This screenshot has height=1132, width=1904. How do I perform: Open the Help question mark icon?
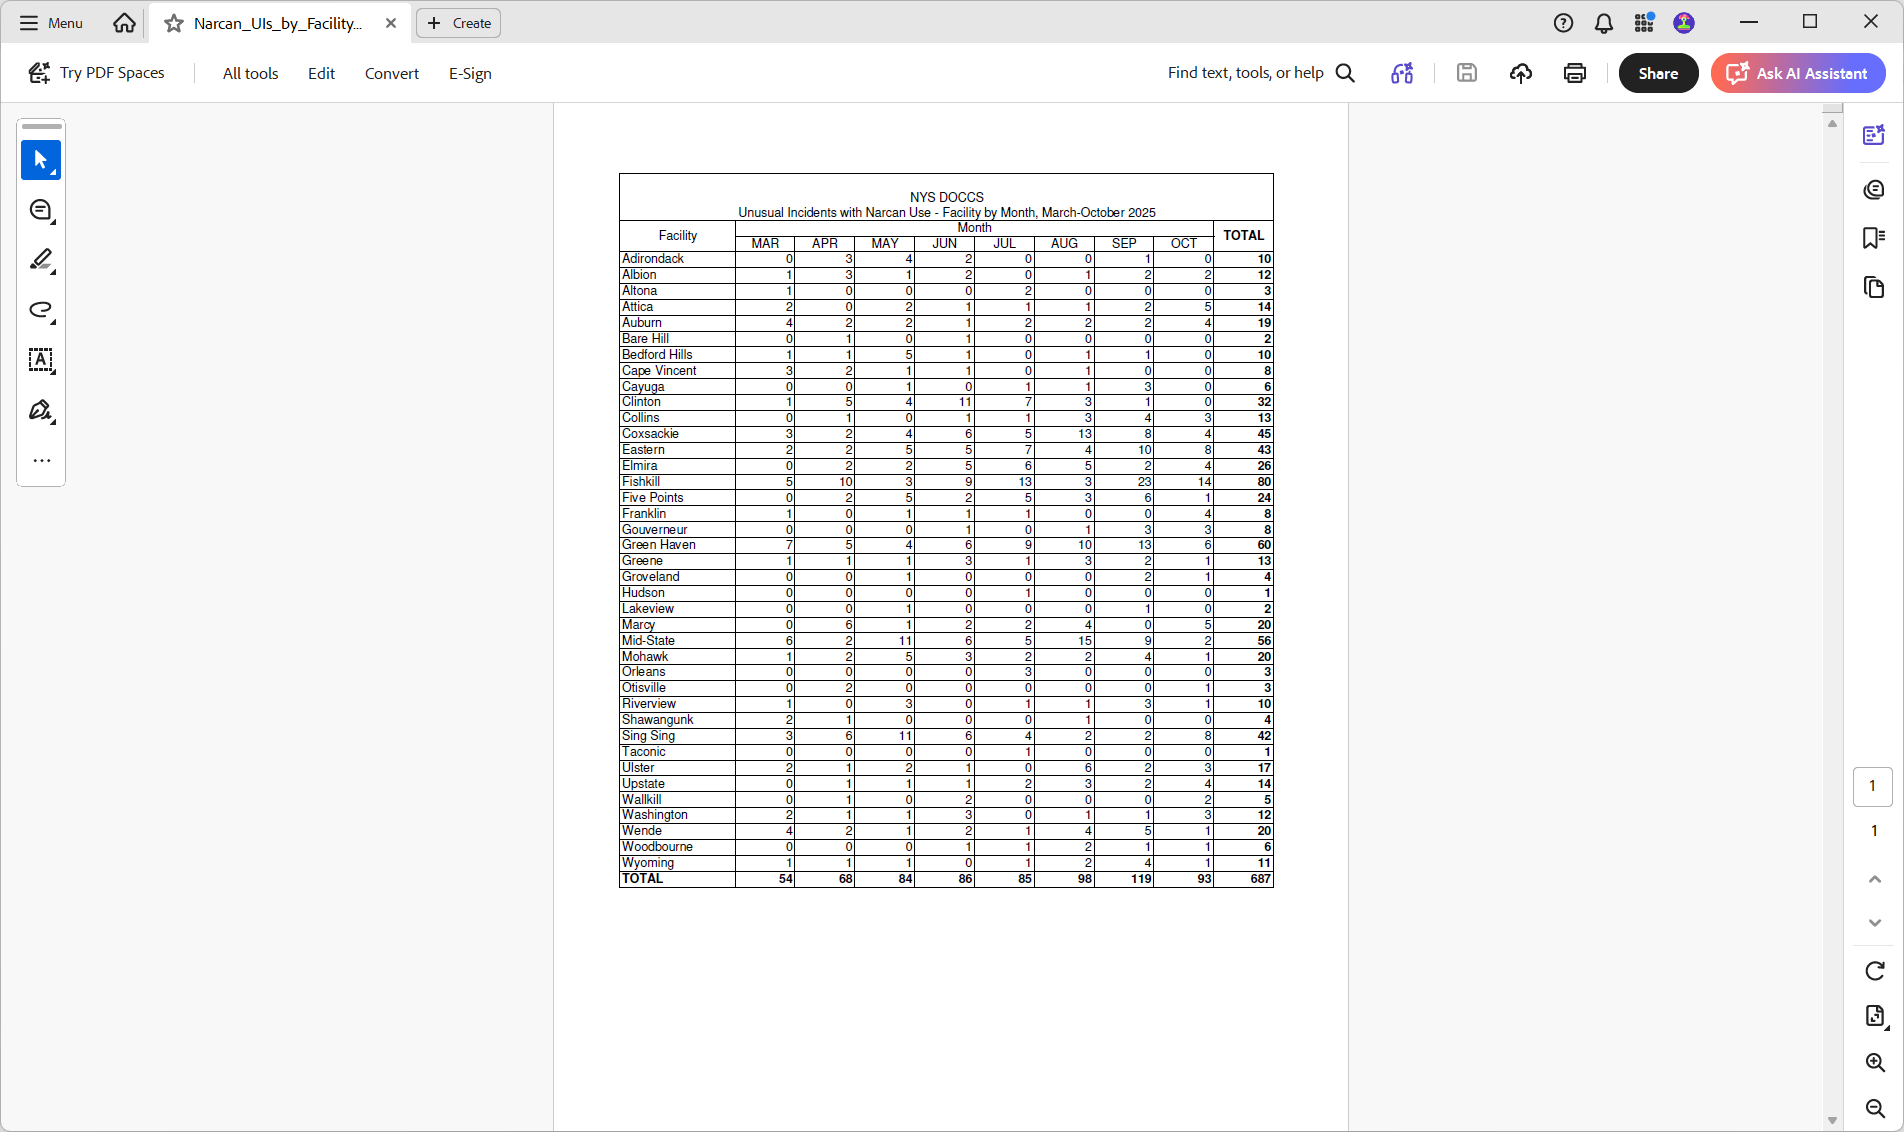tap(1563, 23)
